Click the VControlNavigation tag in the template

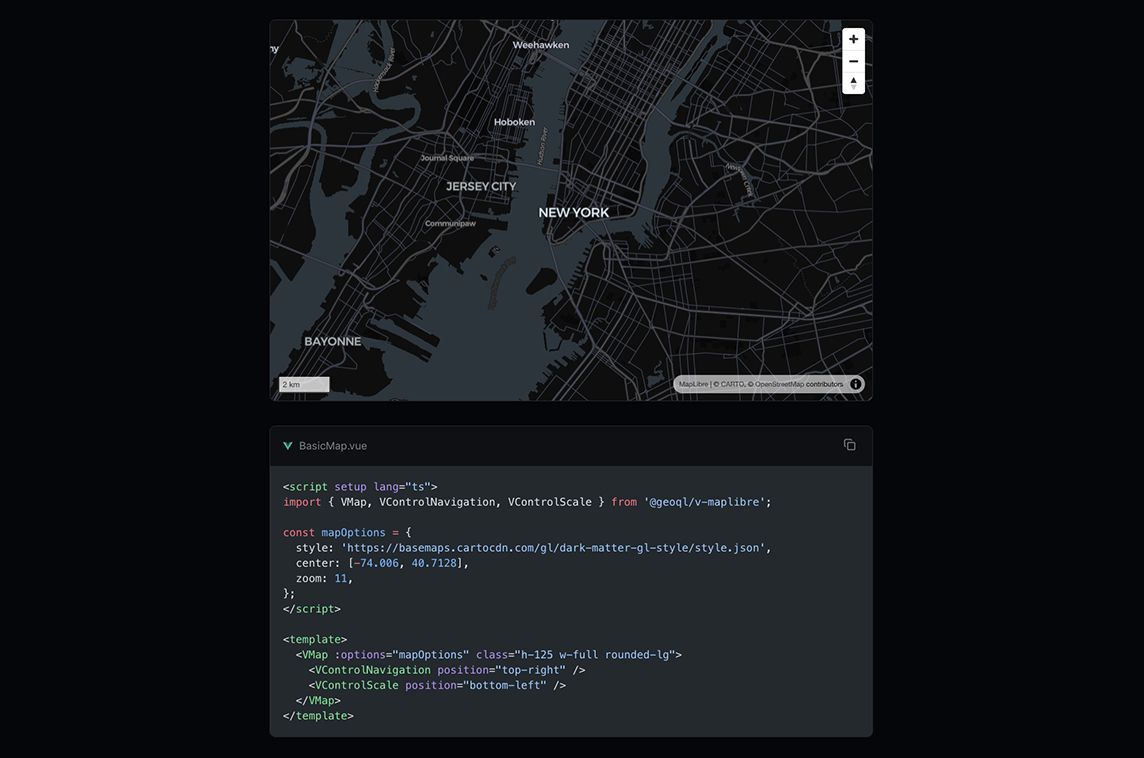372,670
